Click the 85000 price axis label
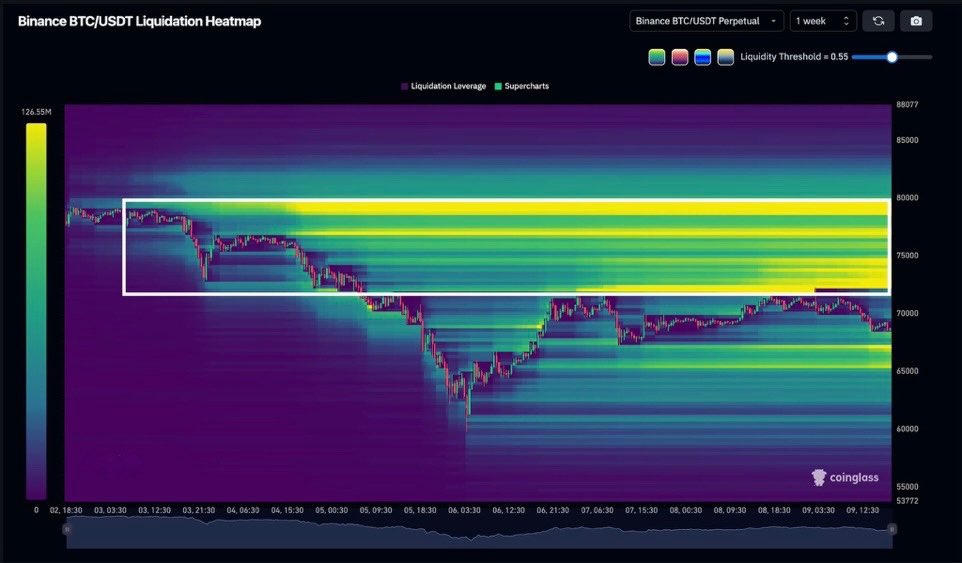The width and height of the screenshot is (962, 563). coord(907,140)
